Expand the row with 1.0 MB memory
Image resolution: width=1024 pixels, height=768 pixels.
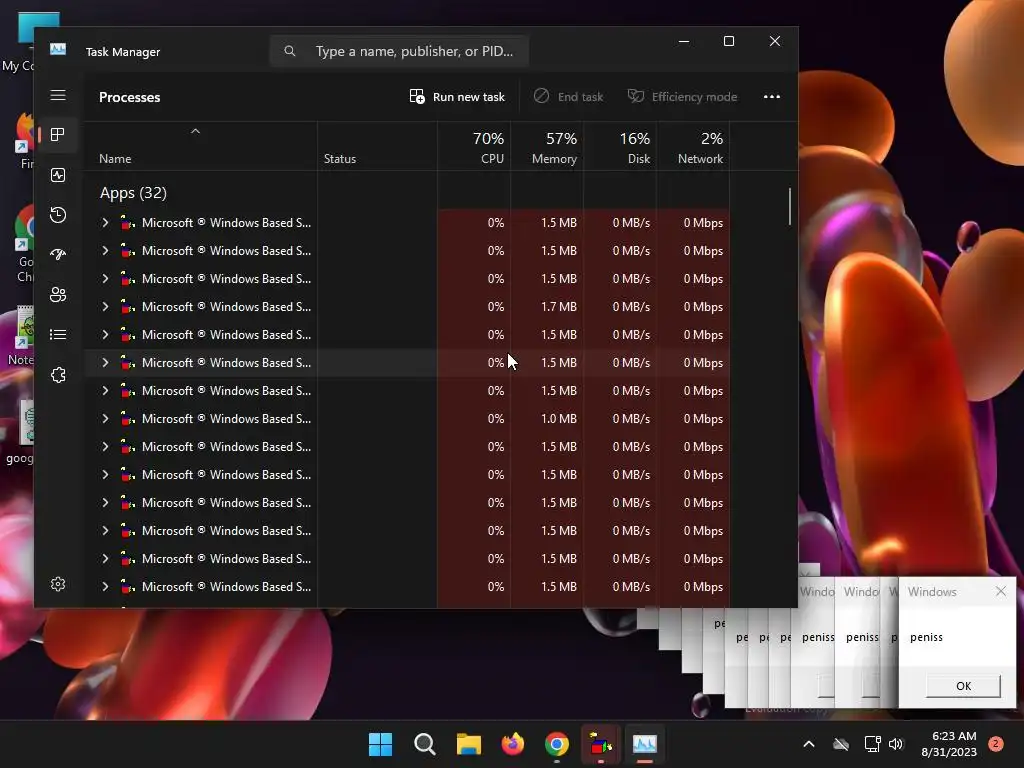tap(104, 419)
